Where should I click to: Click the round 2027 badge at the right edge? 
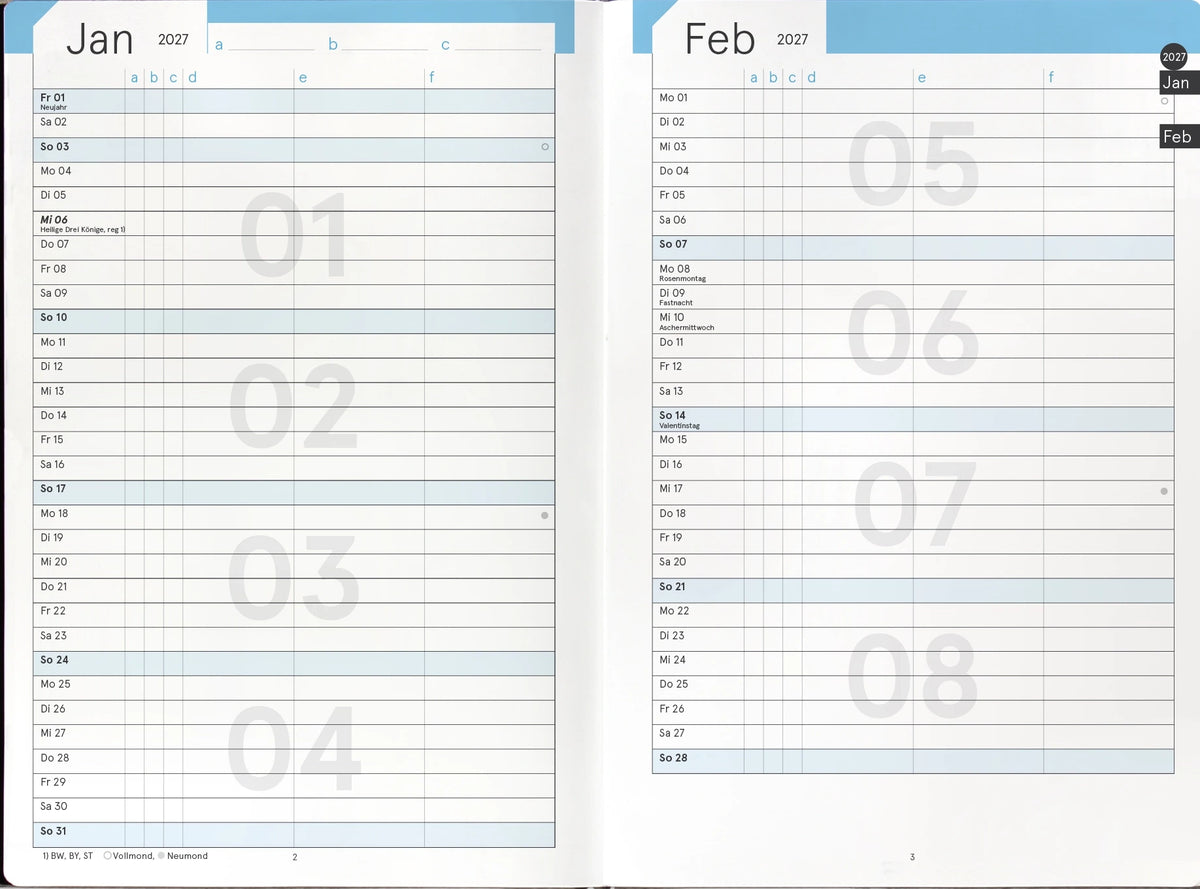pyautogui.click(x=1174, y=57)
